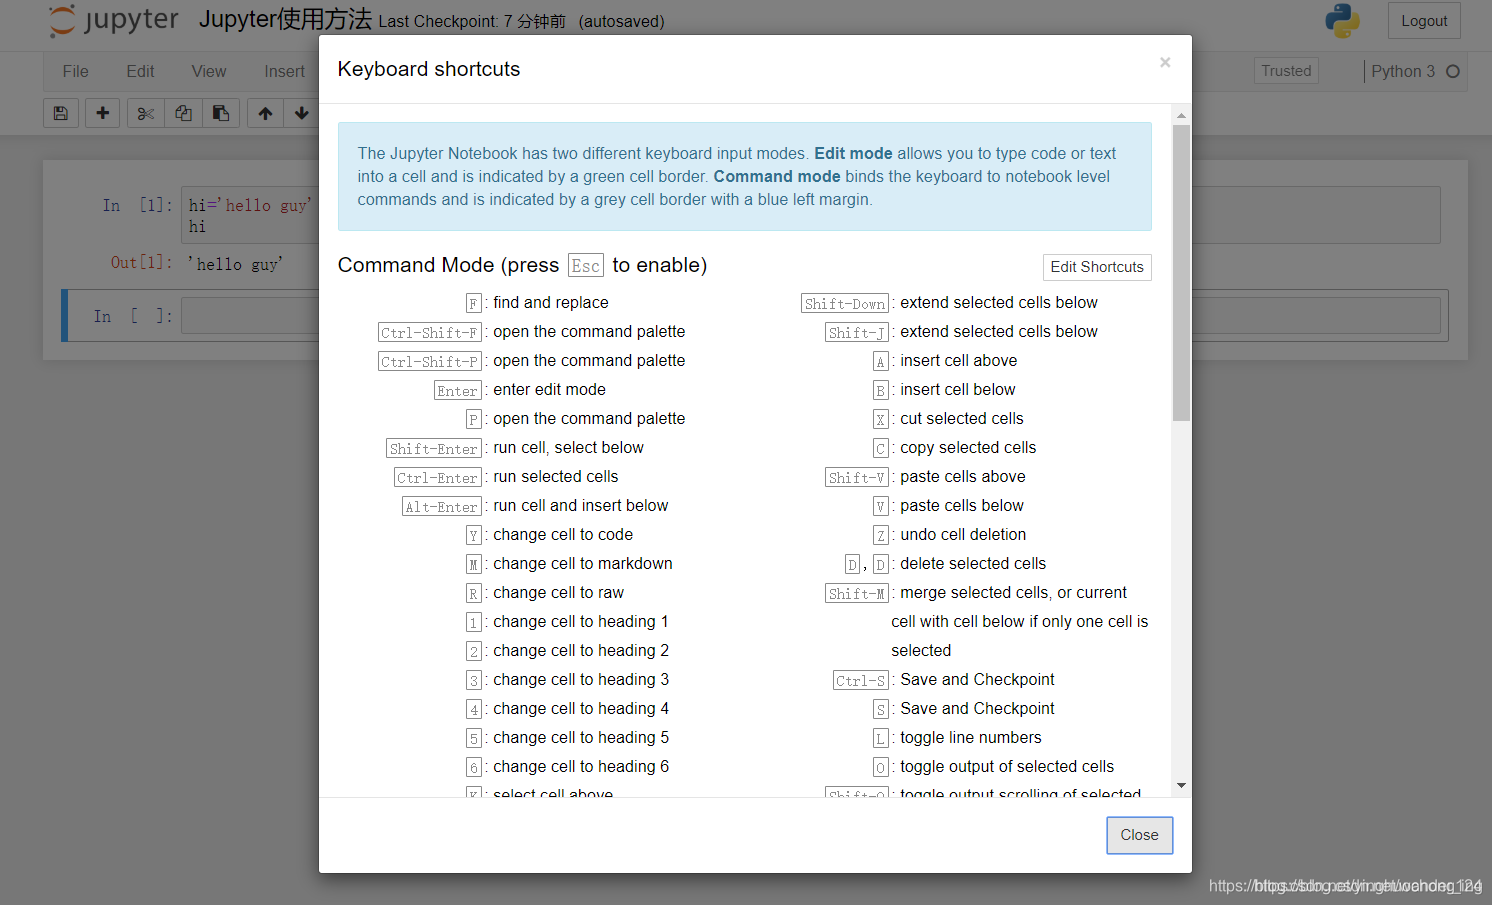Click the Python 3 kernel name
This screenshot has width=1492, height=905.
(1403, 72)
